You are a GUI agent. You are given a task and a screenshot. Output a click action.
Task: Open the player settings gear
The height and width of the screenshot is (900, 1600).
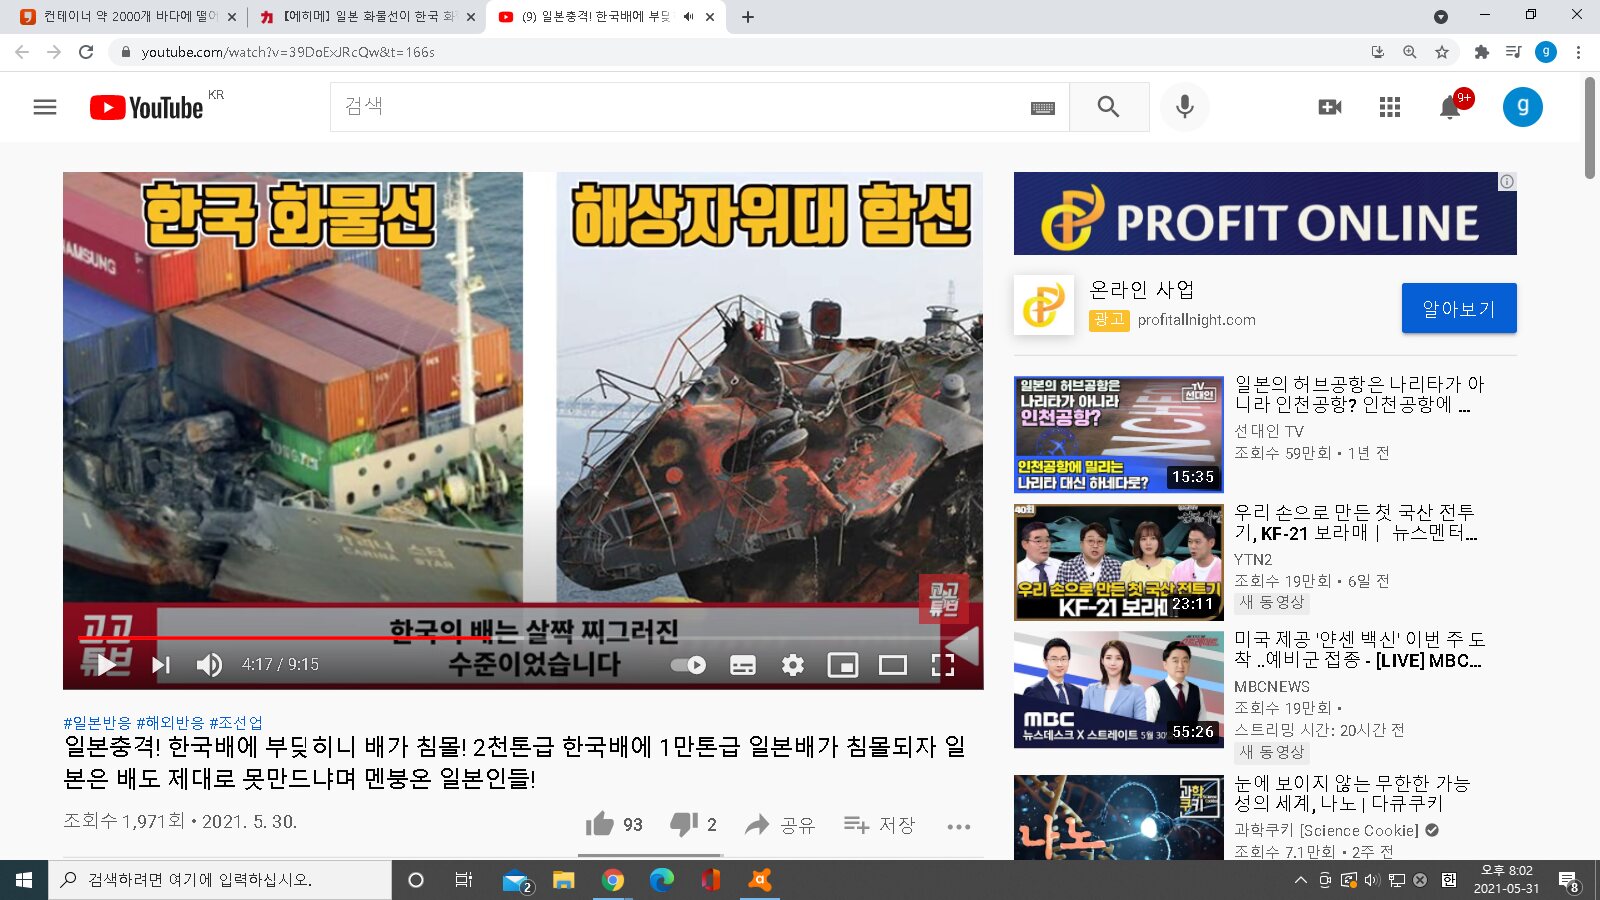[792, 665]
